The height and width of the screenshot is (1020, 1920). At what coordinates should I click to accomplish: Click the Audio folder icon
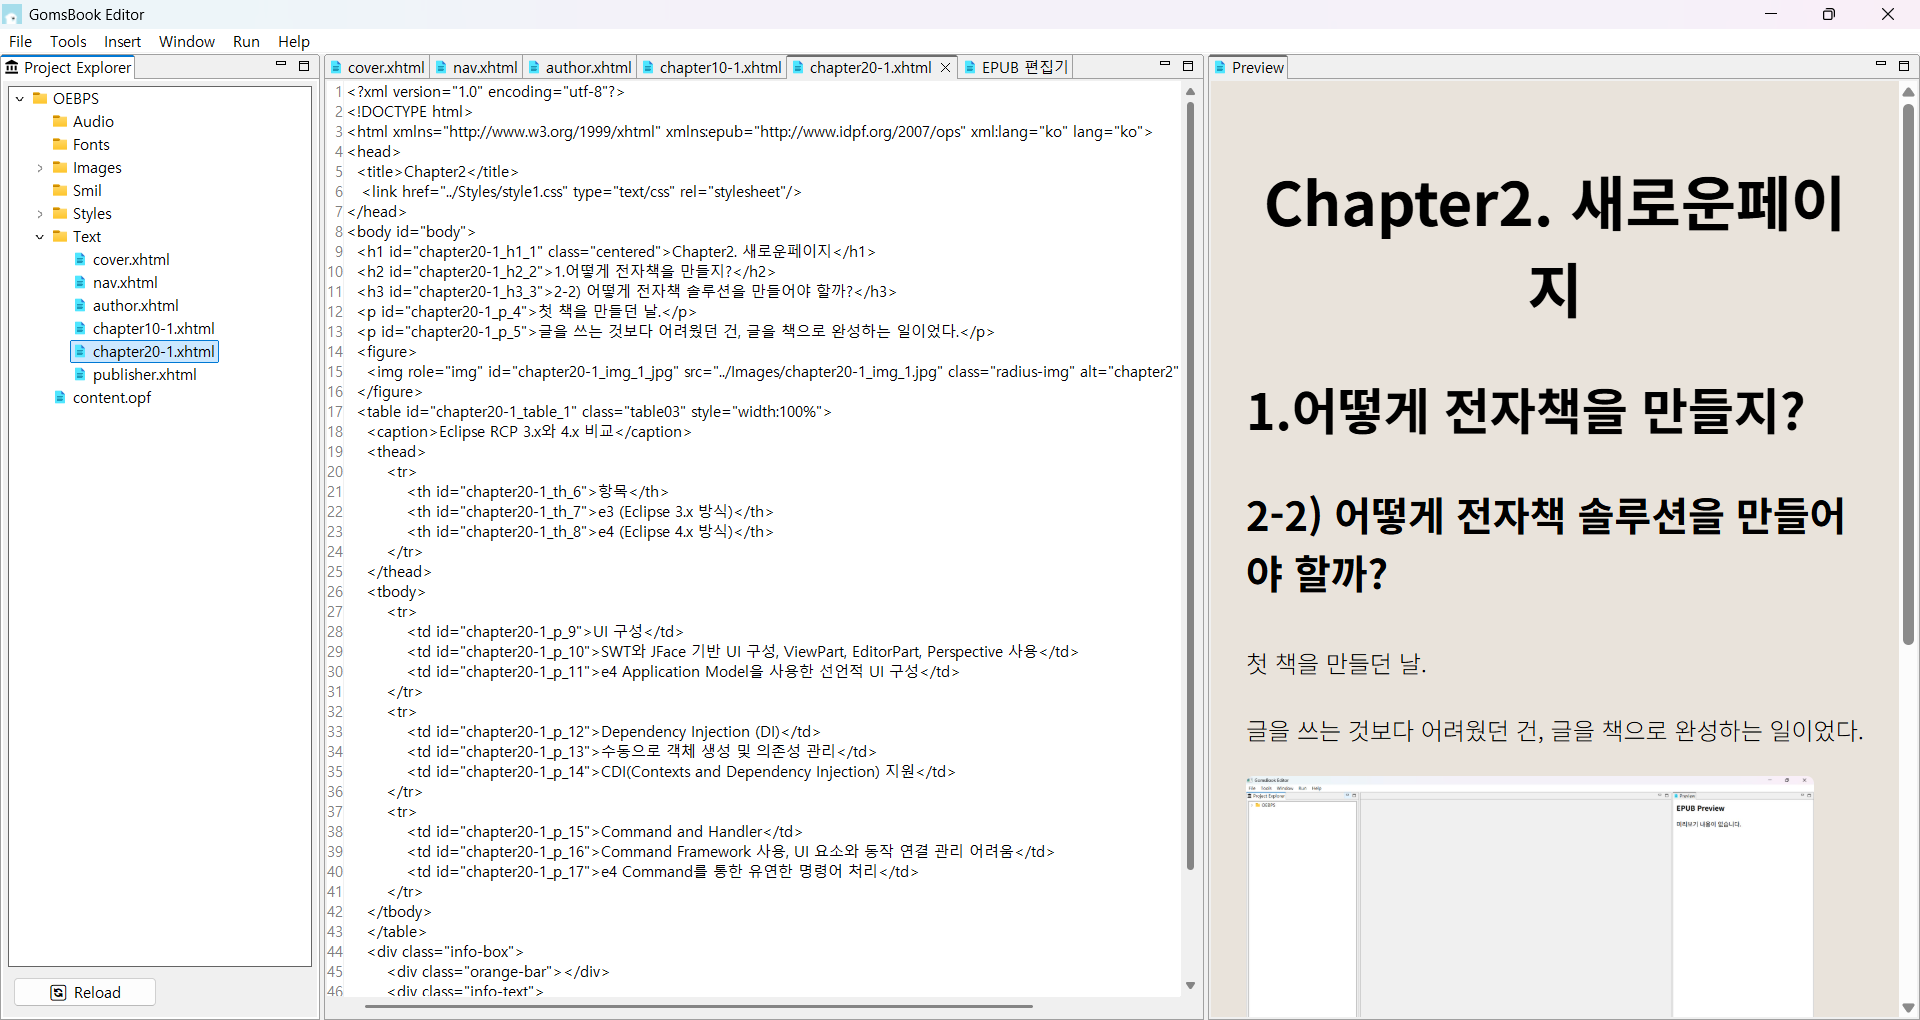(x=60, y=121)
